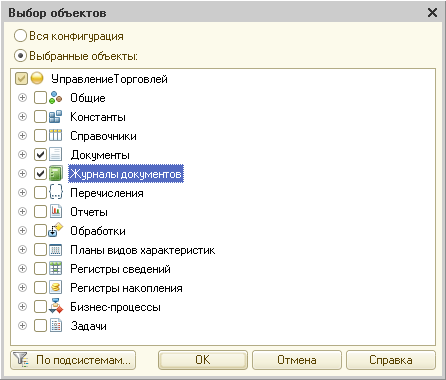Select the Регистры сведений label
Viewport: 446px width, 380px height.
coord(120,269)
